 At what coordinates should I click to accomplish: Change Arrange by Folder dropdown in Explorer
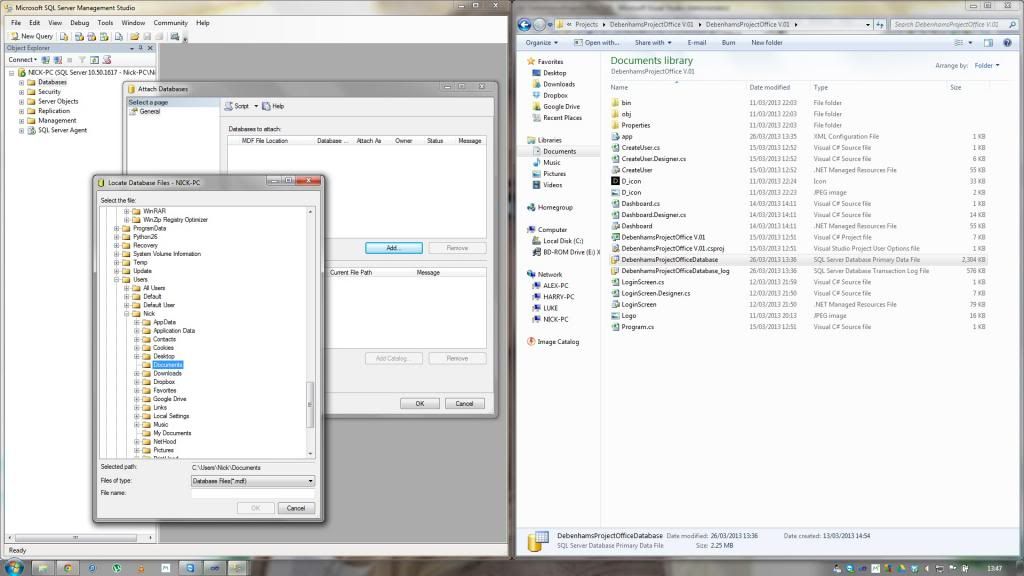pyautogui.click(x=987, y=65)
